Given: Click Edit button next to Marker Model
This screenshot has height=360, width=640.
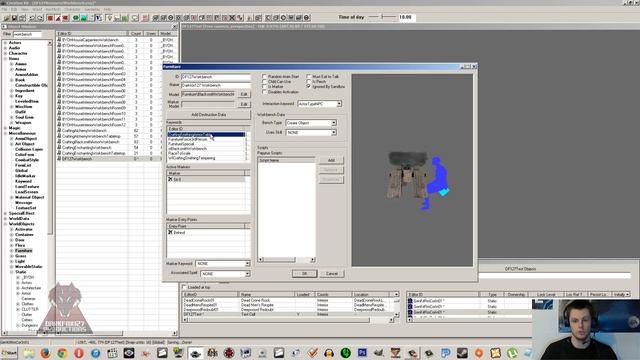Looking at the screenshot, I should (244, 104).
